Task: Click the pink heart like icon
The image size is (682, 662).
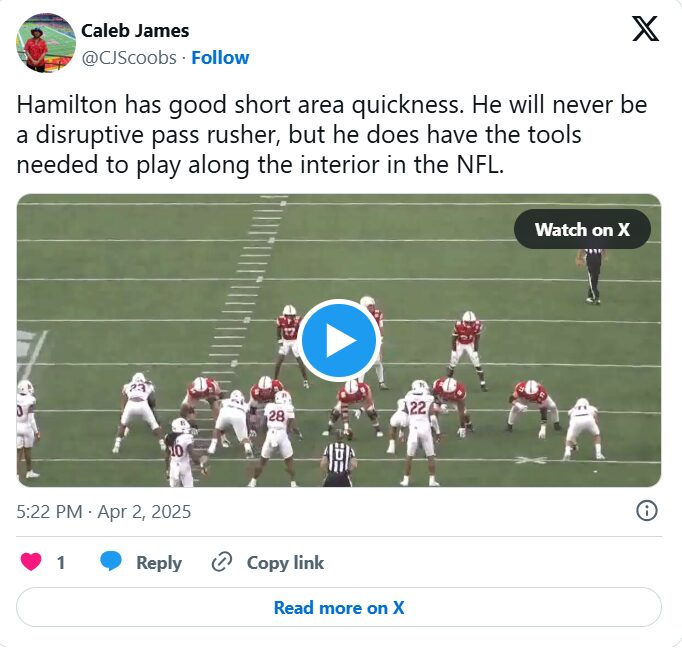Action: coord(31,562)
